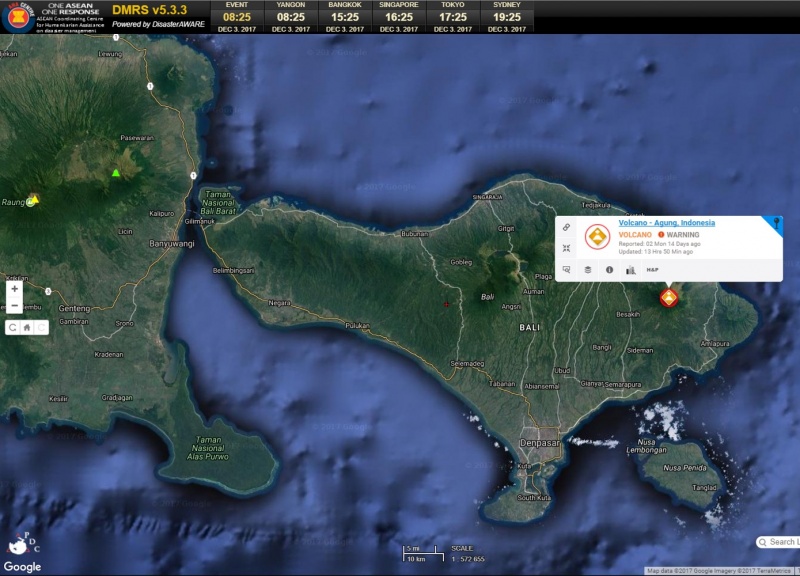Open the bar chart icon in popup
Viewport: 800px width, 576px height.
tap(631, 269)
